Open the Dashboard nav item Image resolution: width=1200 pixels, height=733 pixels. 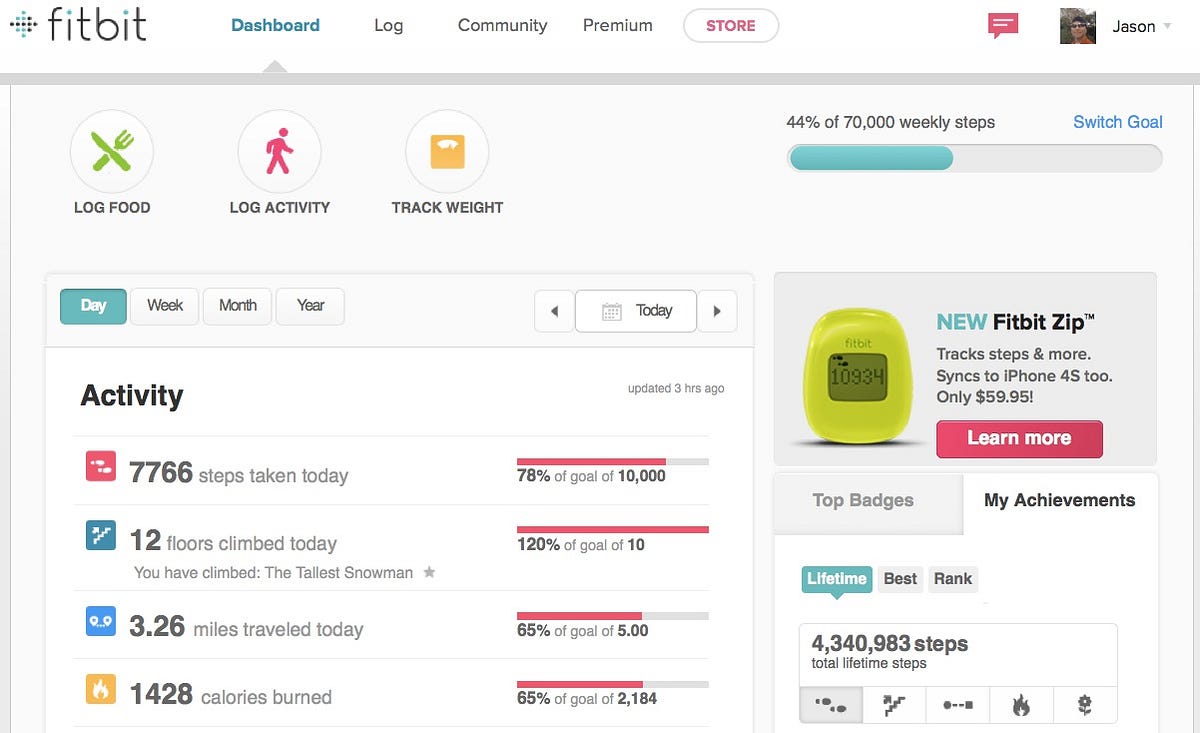pos(275,26)
